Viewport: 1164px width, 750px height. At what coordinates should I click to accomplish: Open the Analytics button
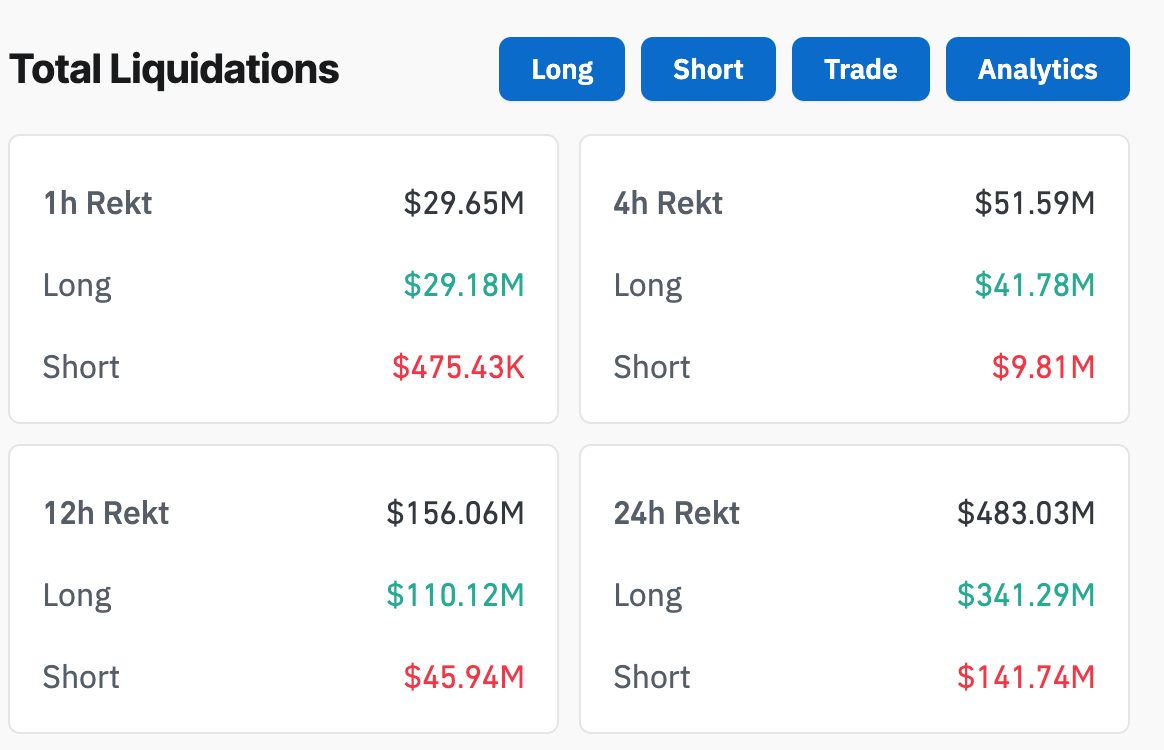pyautogui.click(x=1037, y=69)
